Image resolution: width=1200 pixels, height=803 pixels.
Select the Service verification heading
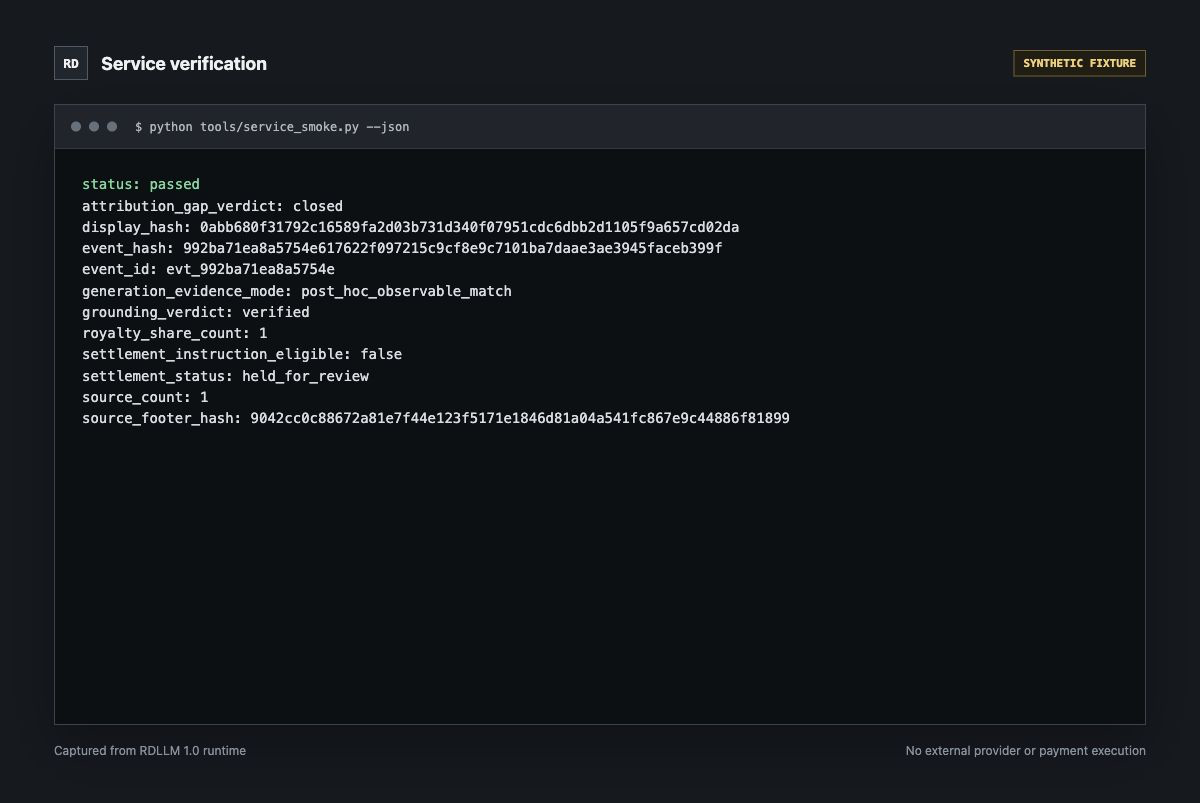(x=184, y=63)
